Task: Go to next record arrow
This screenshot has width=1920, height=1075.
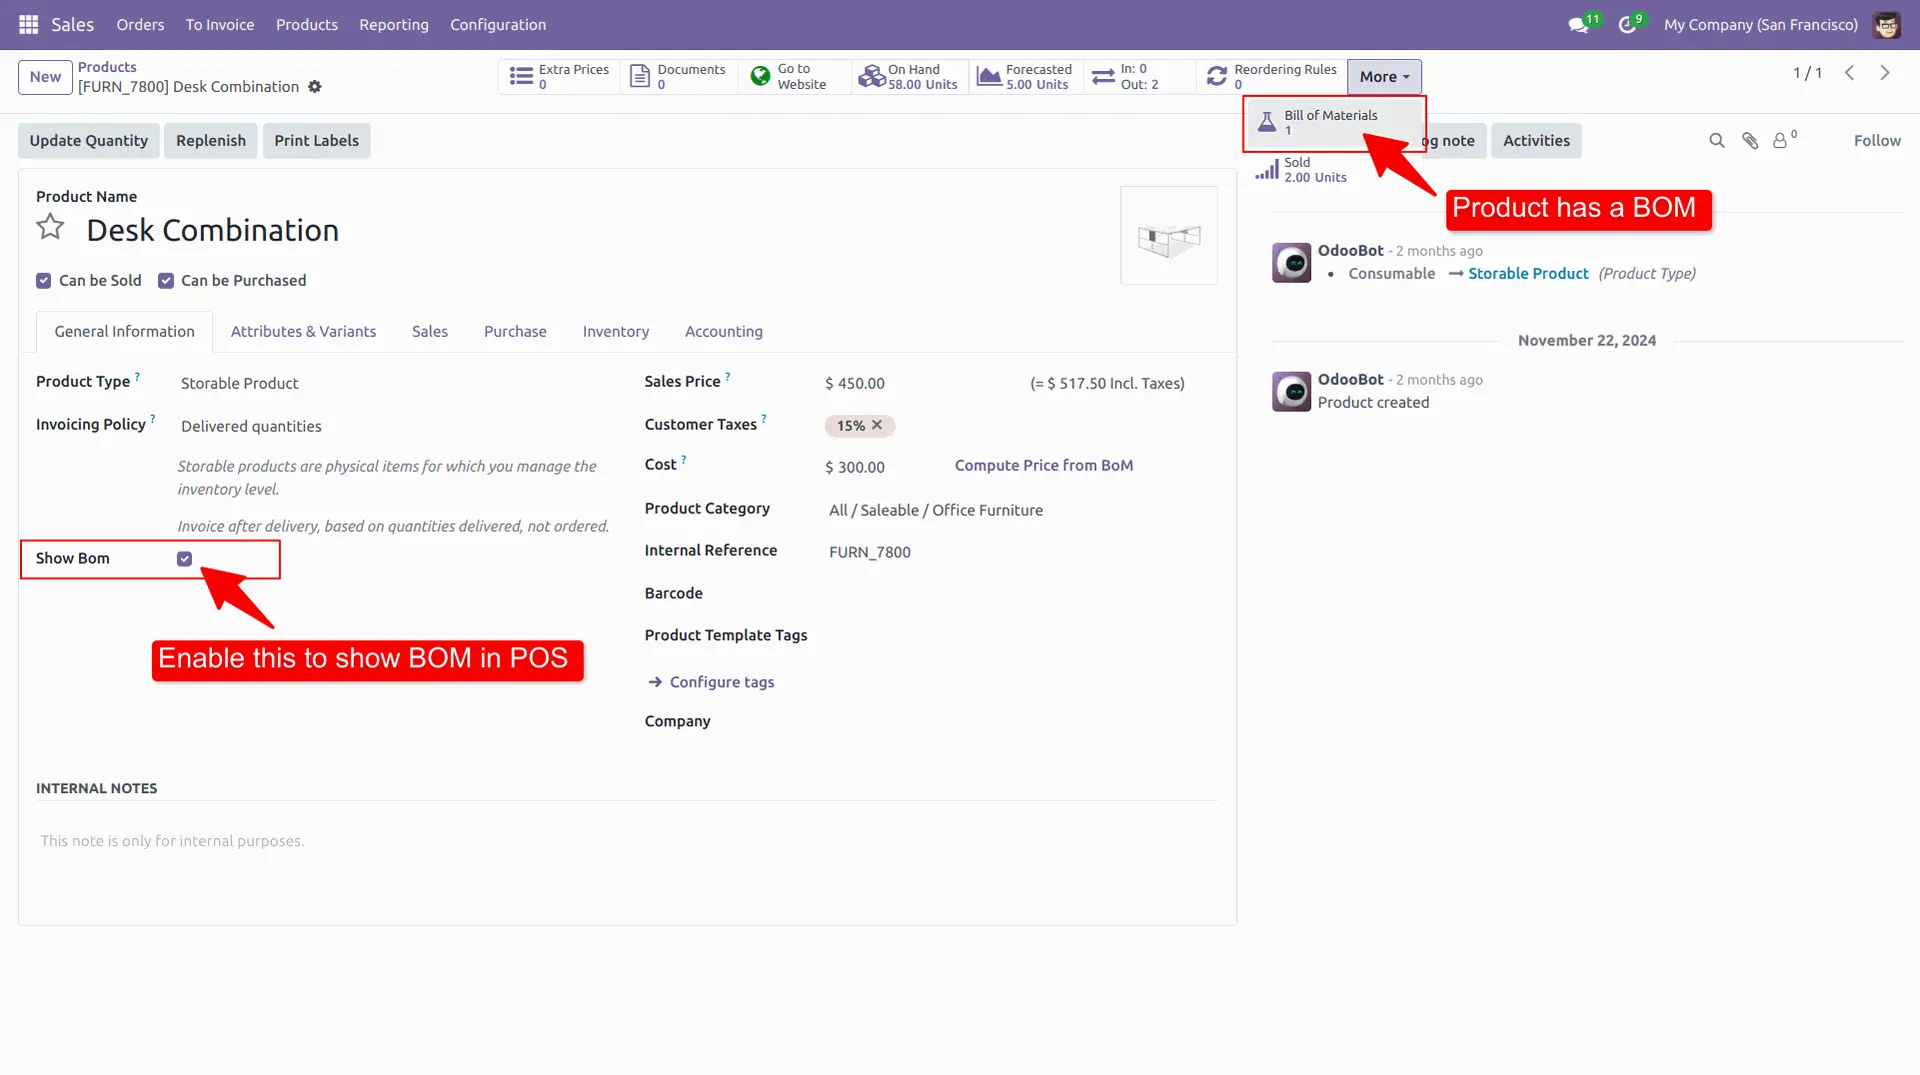Action: pyautogui.click(x=1885, y=73)
